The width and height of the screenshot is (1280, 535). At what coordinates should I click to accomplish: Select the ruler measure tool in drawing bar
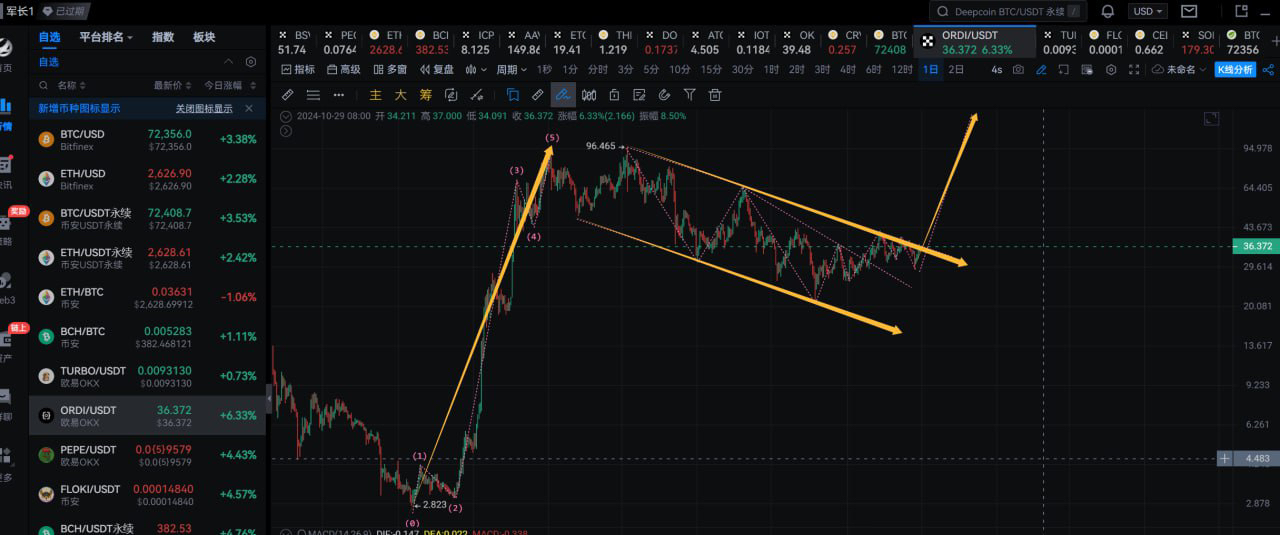click(x=287, y=95)
